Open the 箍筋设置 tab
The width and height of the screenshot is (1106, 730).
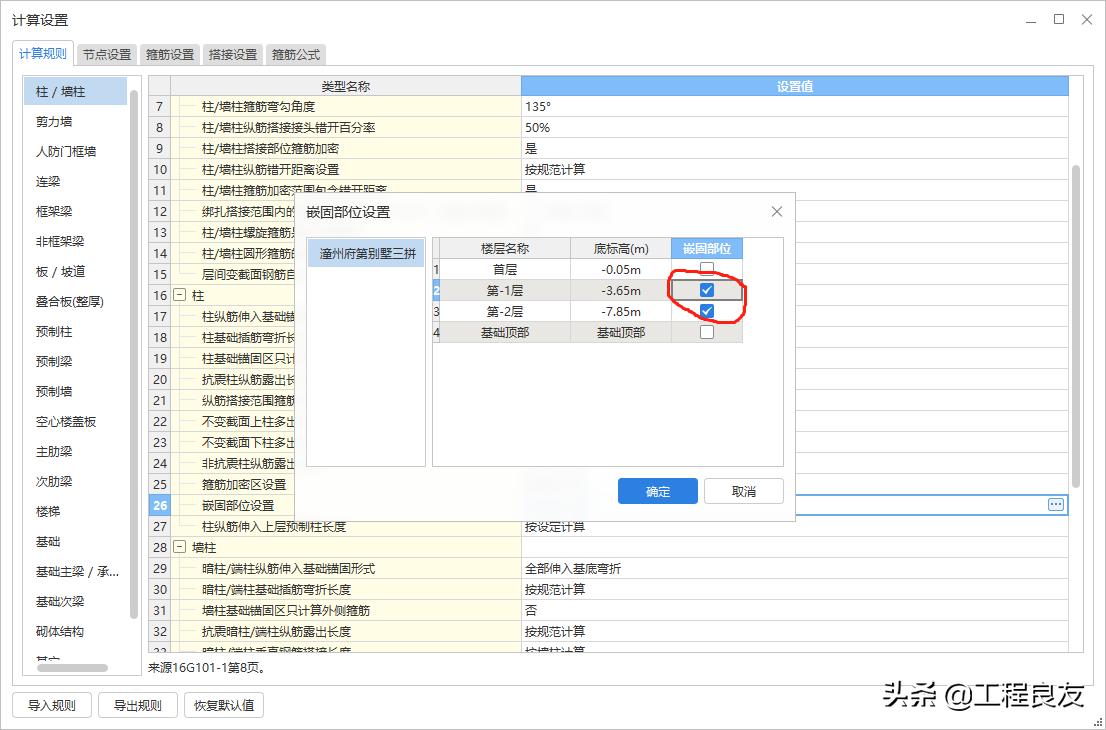click(x=168, y=55)
